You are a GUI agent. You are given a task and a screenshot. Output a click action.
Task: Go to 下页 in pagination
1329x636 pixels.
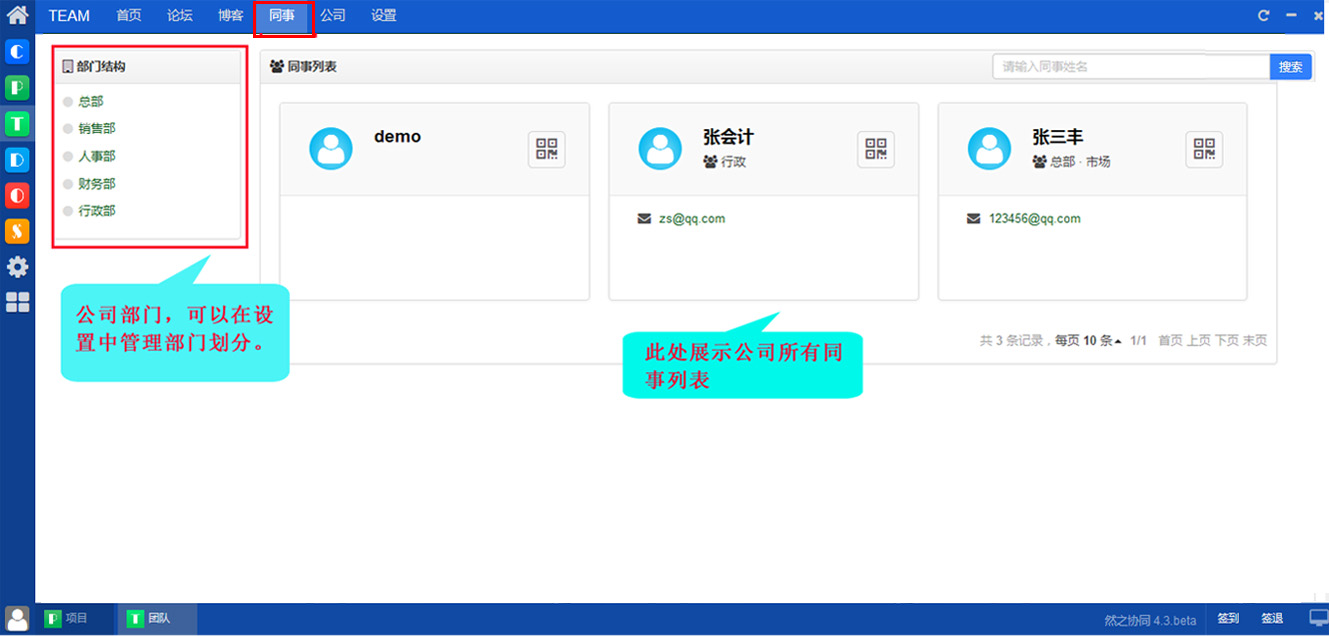(1226, 341)
